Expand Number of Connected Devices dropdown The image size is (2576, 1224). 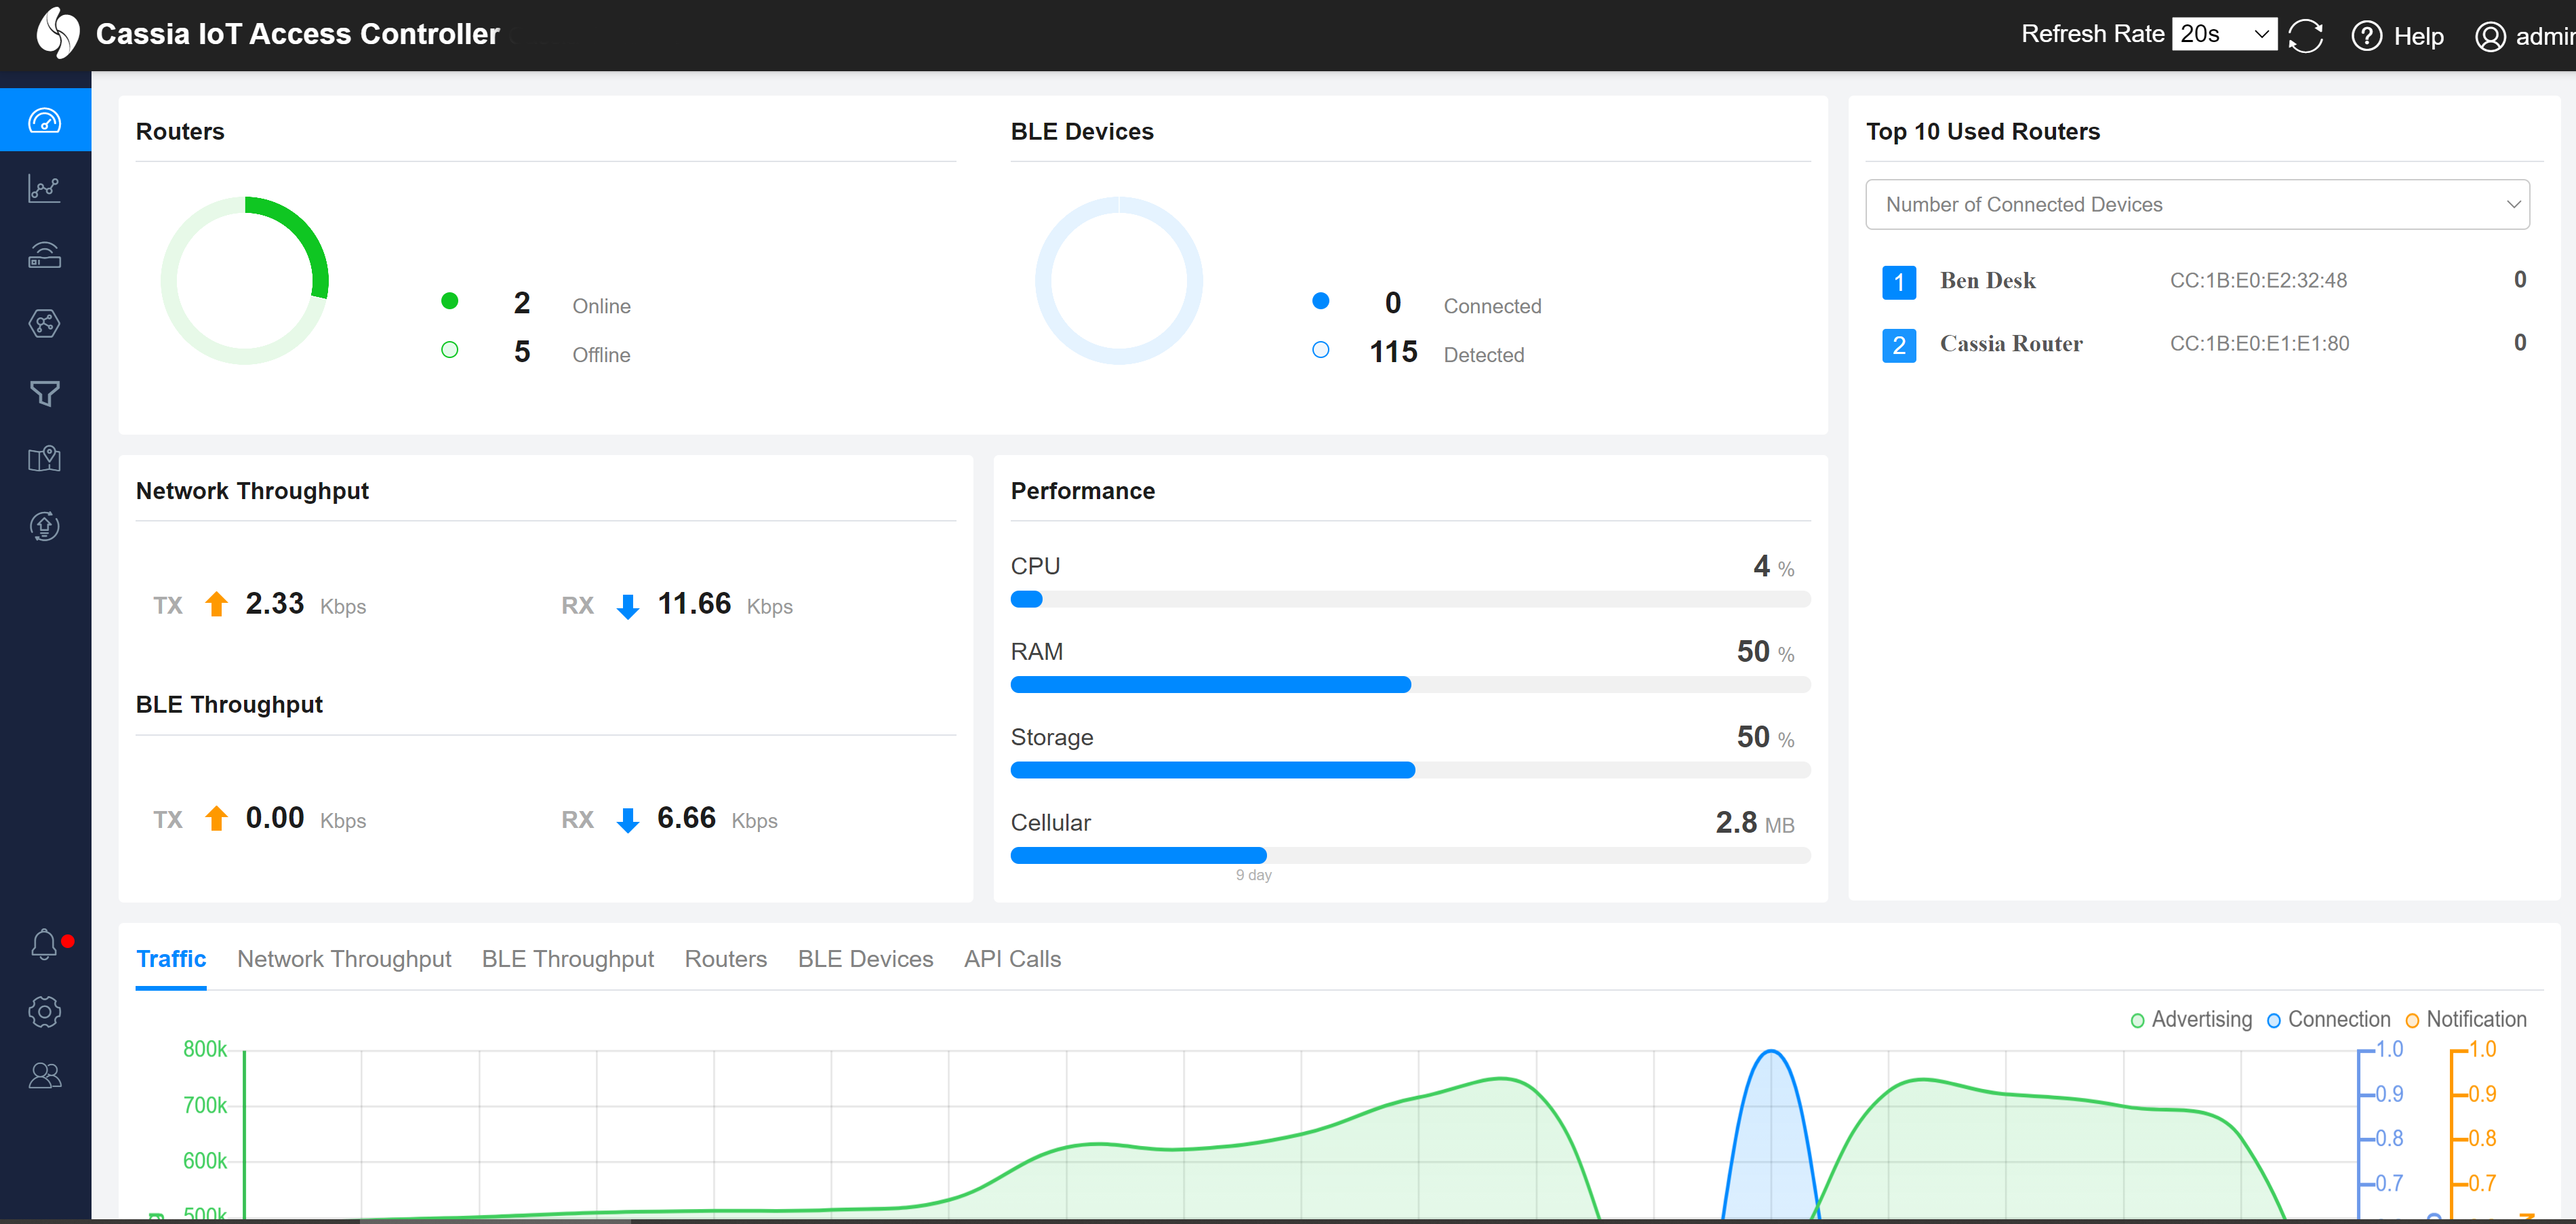(x=2197, y=204)
